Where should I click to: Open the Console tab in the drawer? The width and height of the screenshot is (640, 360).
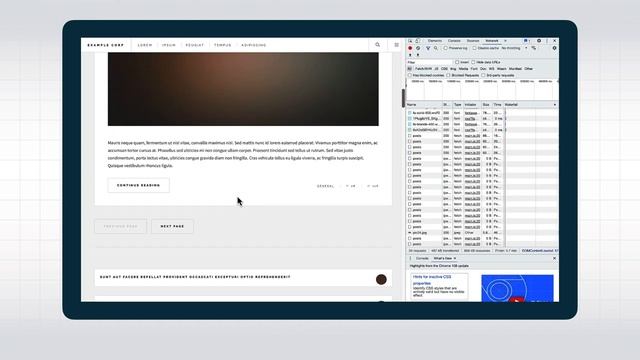tap(422, 258)
